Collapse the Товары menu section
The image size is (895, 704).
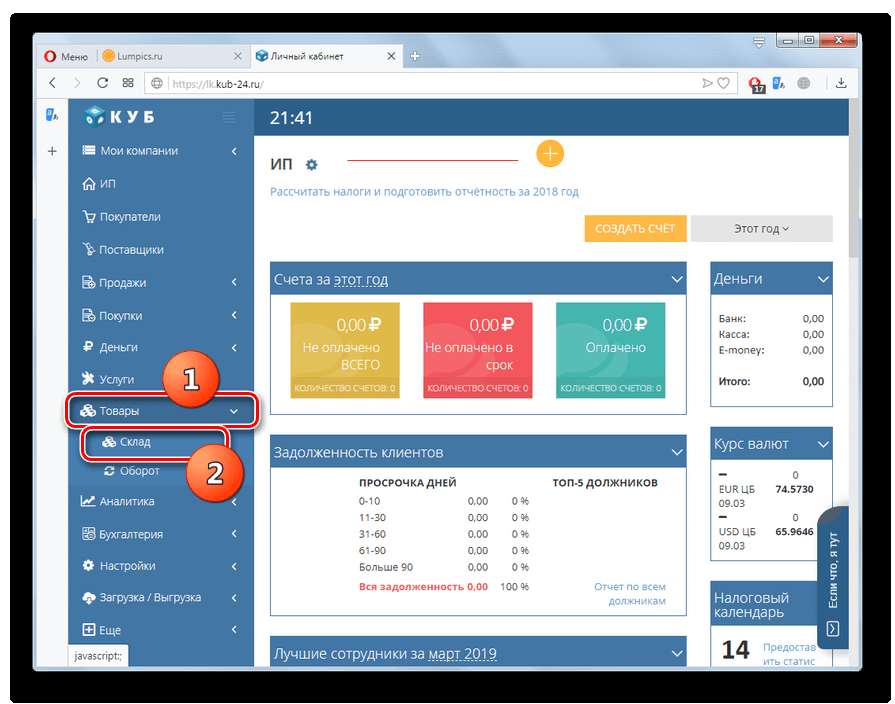pyautogui.click(x=162, y=411)
